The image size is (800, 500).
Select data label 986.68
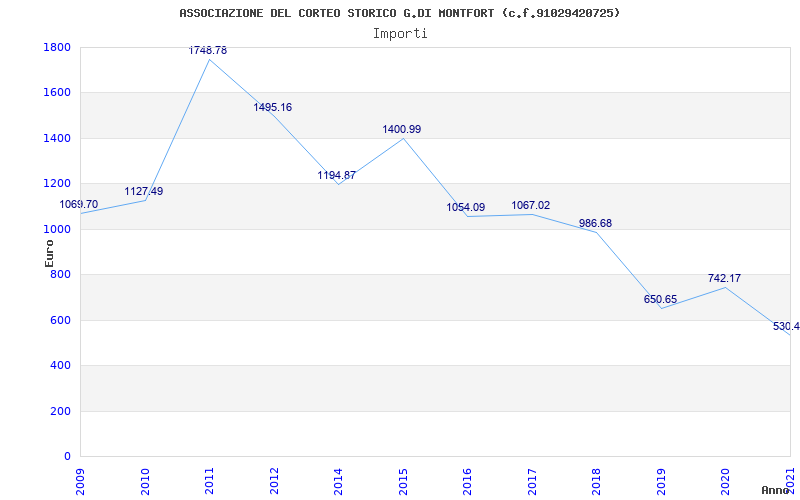point(595,223)
